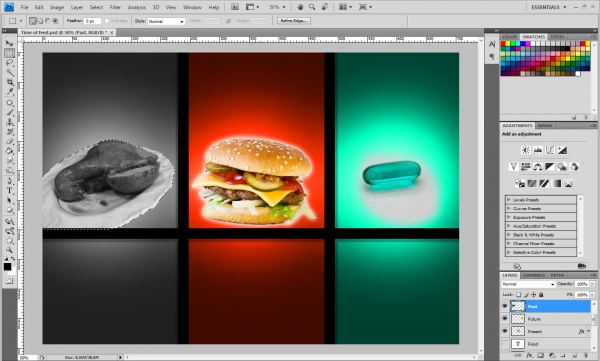600x361 pixels.
Task: Toggle lock transparent pixels
Action: click(x=518, y=295)
